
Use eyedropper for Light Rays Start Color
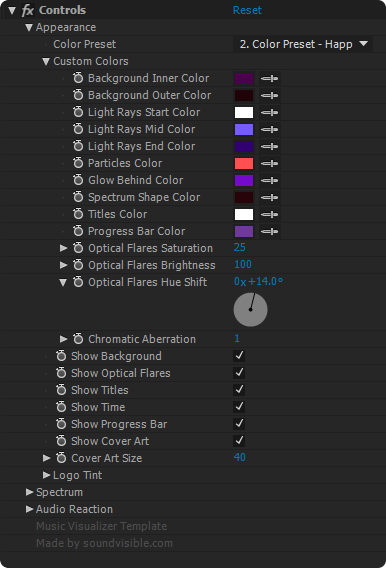pyautogui.click(x=270, y=112)
